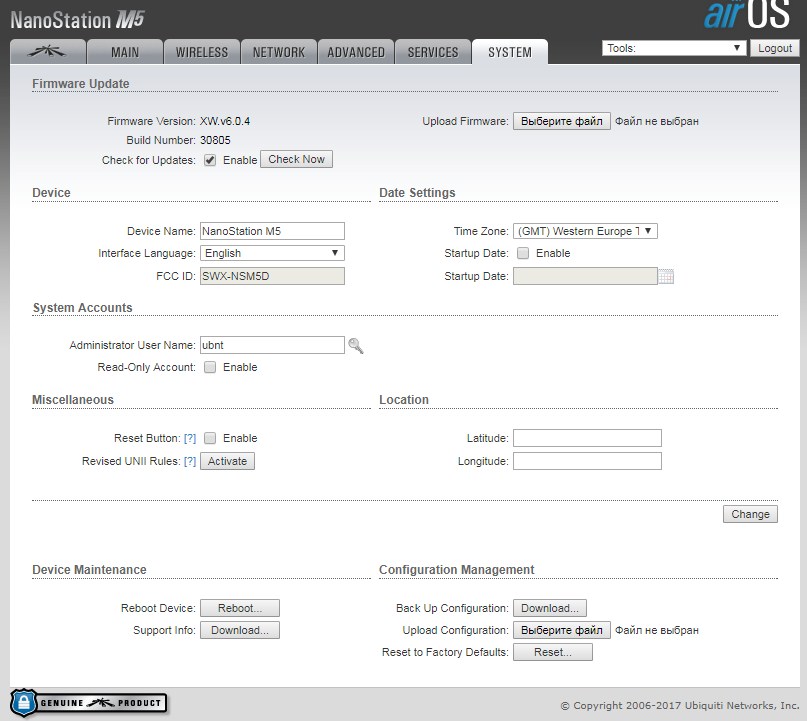Click Check Now for firmware updates
Screen dimensions: 807x721
click(x=296, y=160)
